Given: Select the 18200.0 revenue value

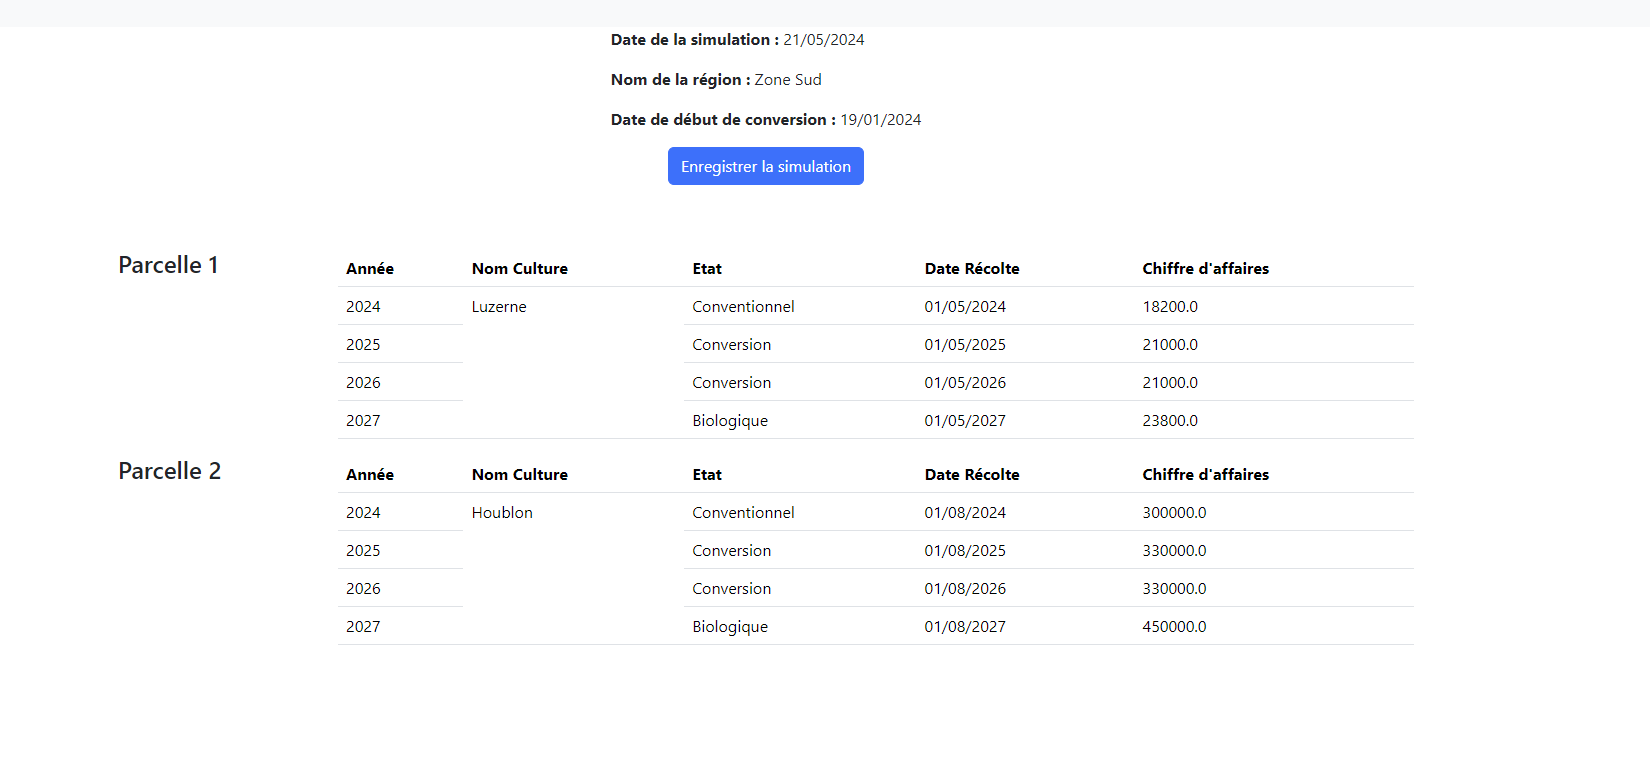Looking at the screenshot, I should click(x=1170, y=307).
